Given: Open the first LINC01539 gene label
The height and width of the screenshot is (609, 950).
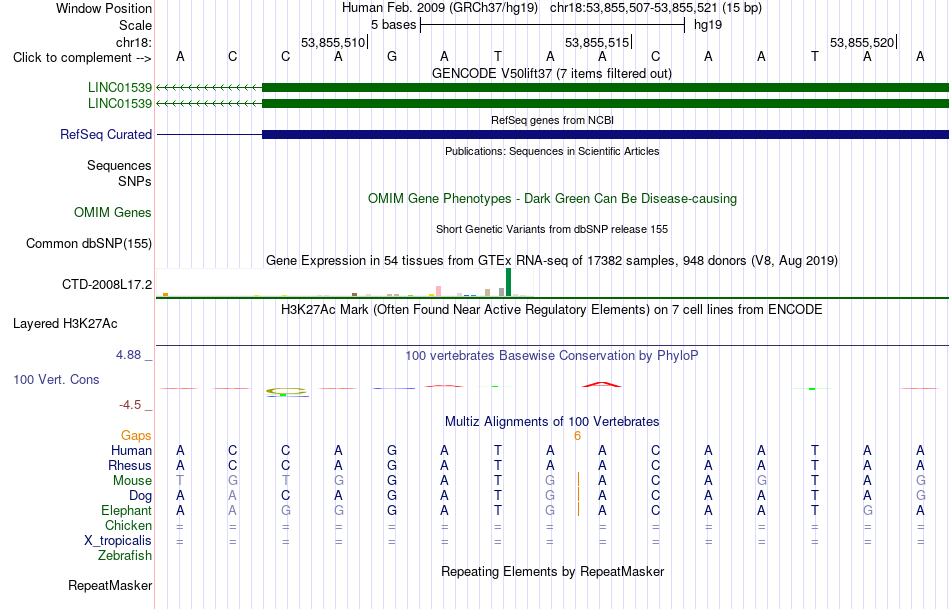Looking at the screenshot, I should pyautogui.click(x=120, y=87).
